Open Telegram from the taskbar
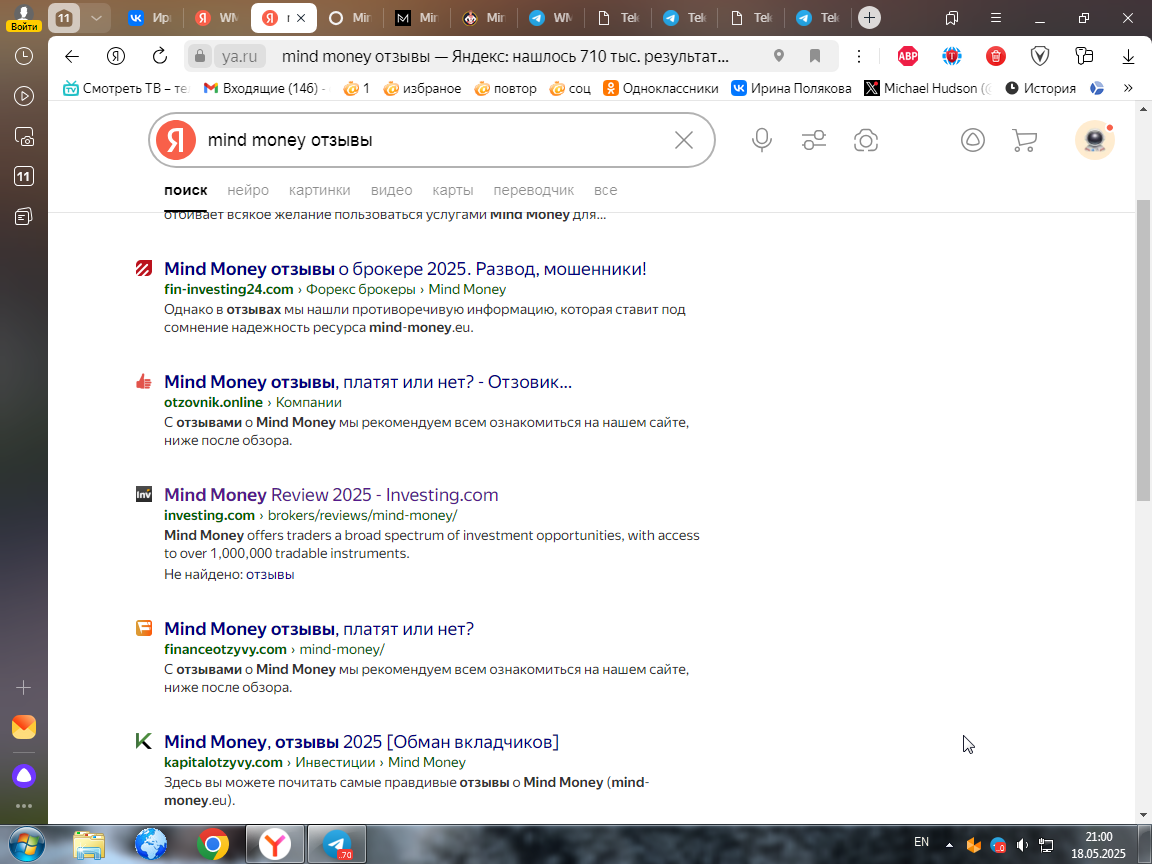The width and height of the screenshot is (1152, 864). 336,845
